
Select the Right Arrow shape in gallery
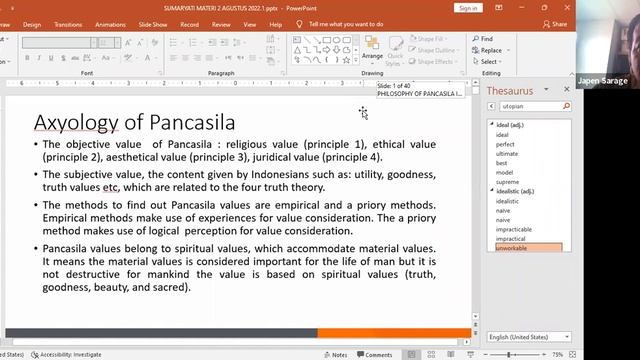[327, 50]
